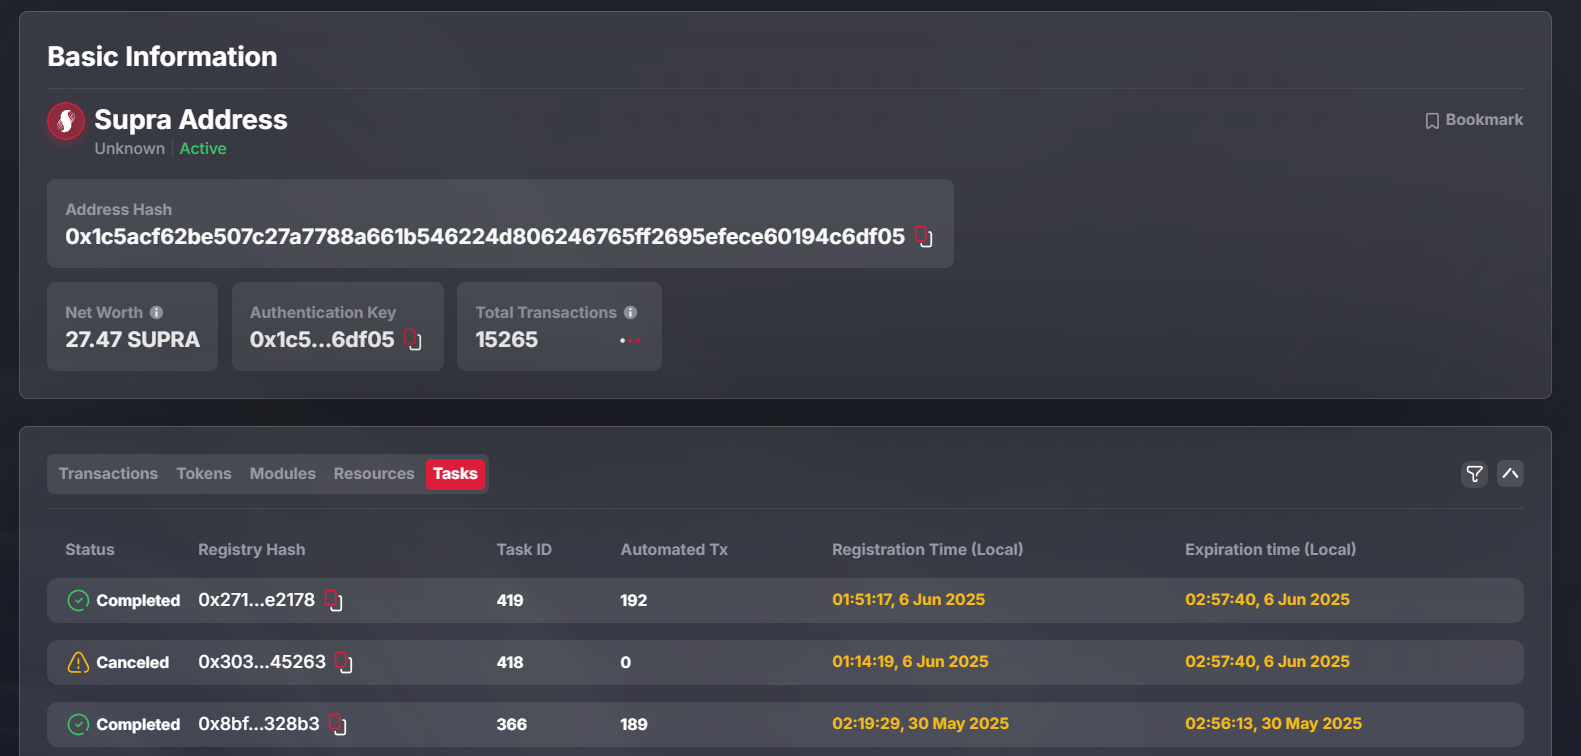Click the Registry Hash column header

pos(252,550)
